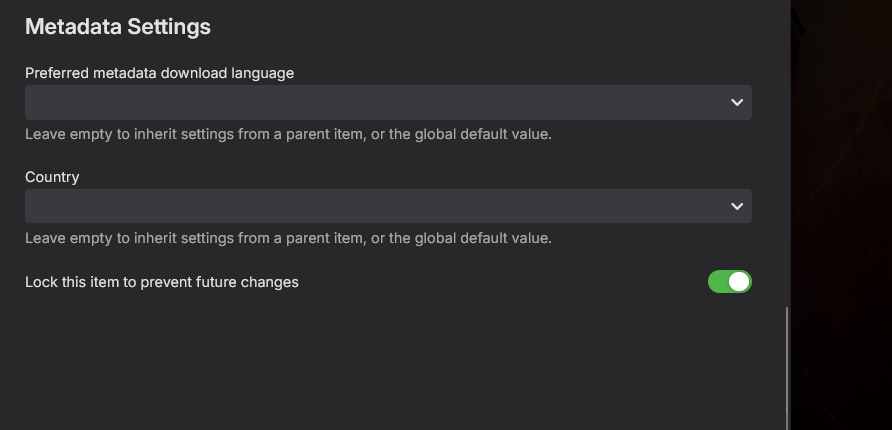Open the Preferred metadata download language dropdown
This screenshot has height=430, width=892.
(388, 102)
